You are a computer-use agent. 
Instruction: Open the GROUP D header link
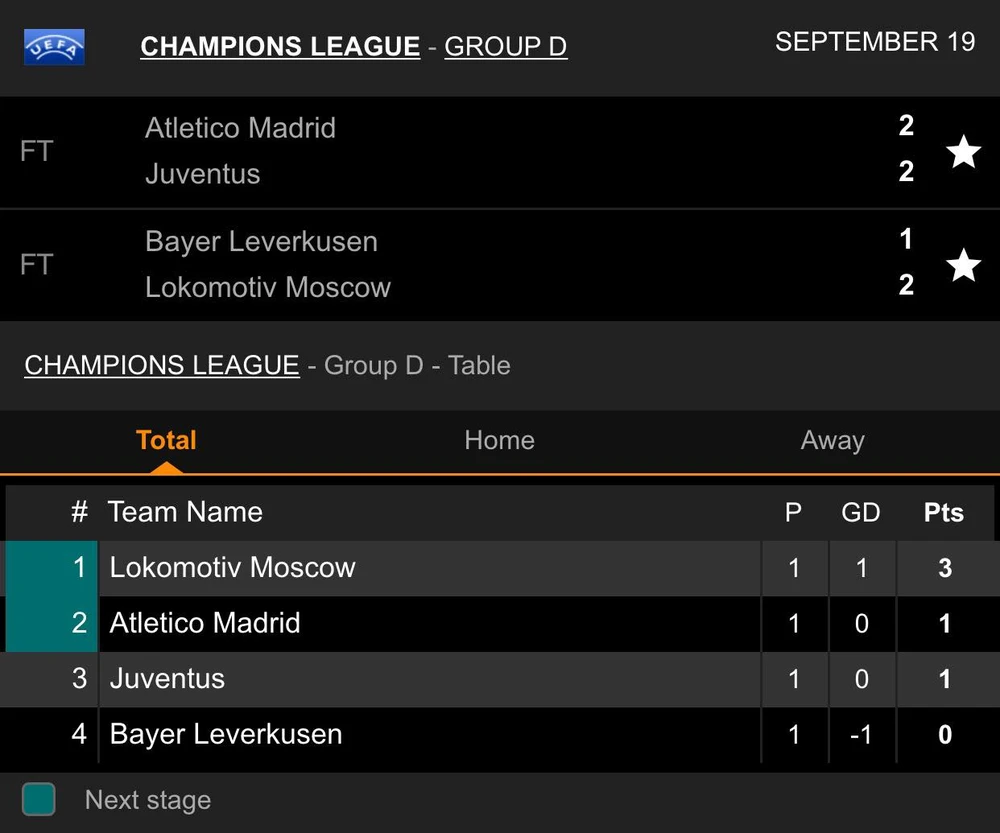505,47
